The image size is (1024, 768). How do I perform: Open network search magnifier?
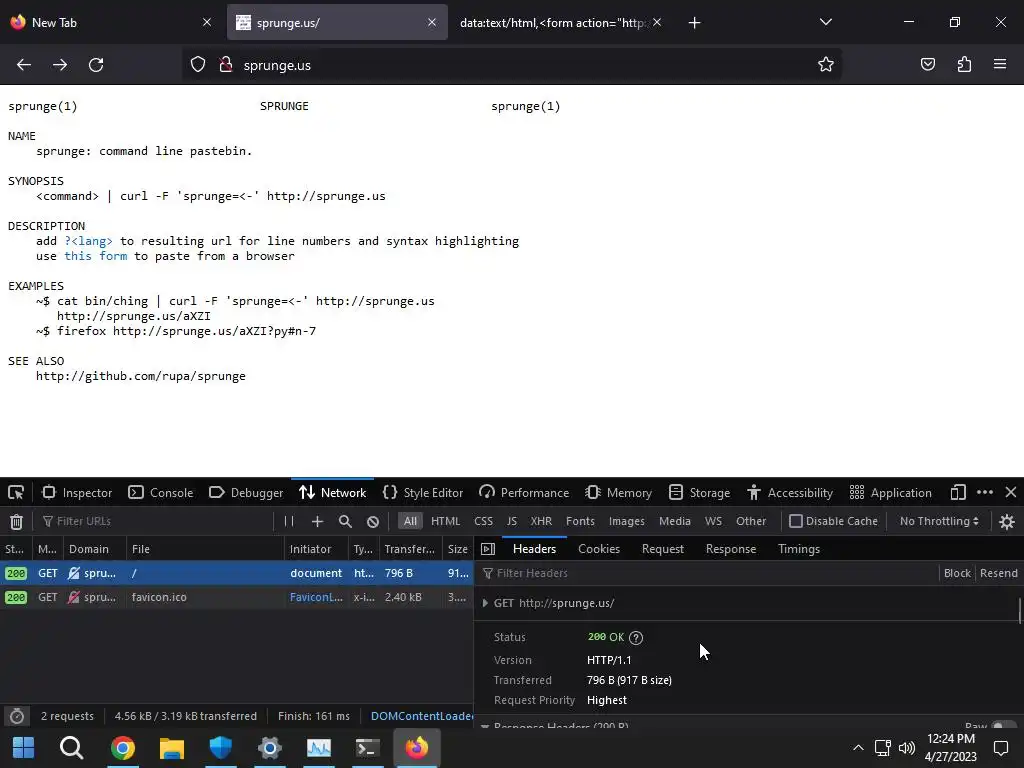pyautogui.click(x=345, y=521)
